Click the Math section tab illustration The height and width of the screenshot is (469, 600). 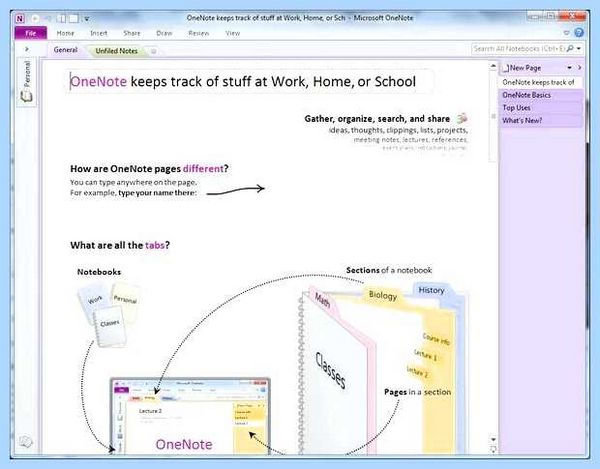pyautogui.click(x=324, y=300)
